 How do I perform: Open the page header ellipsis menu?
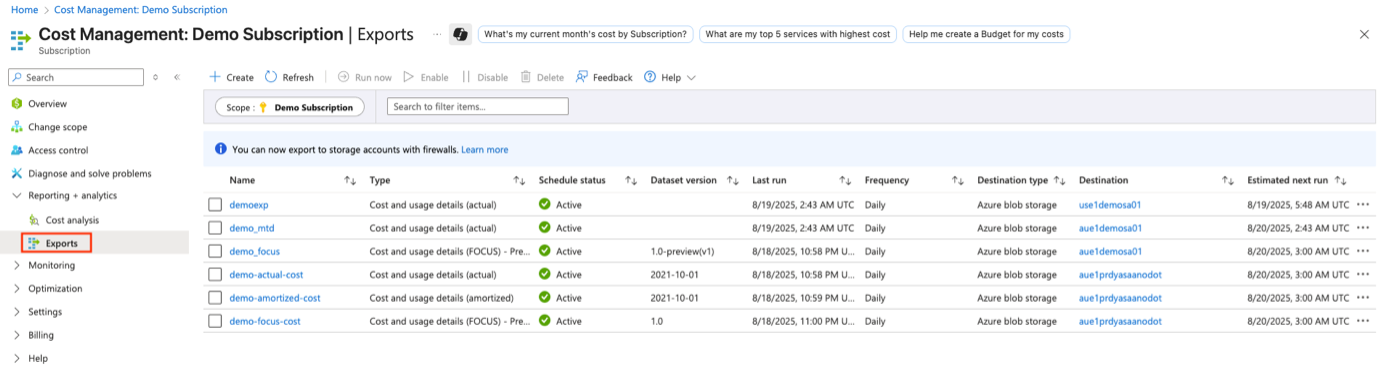[x=436, y=34]
